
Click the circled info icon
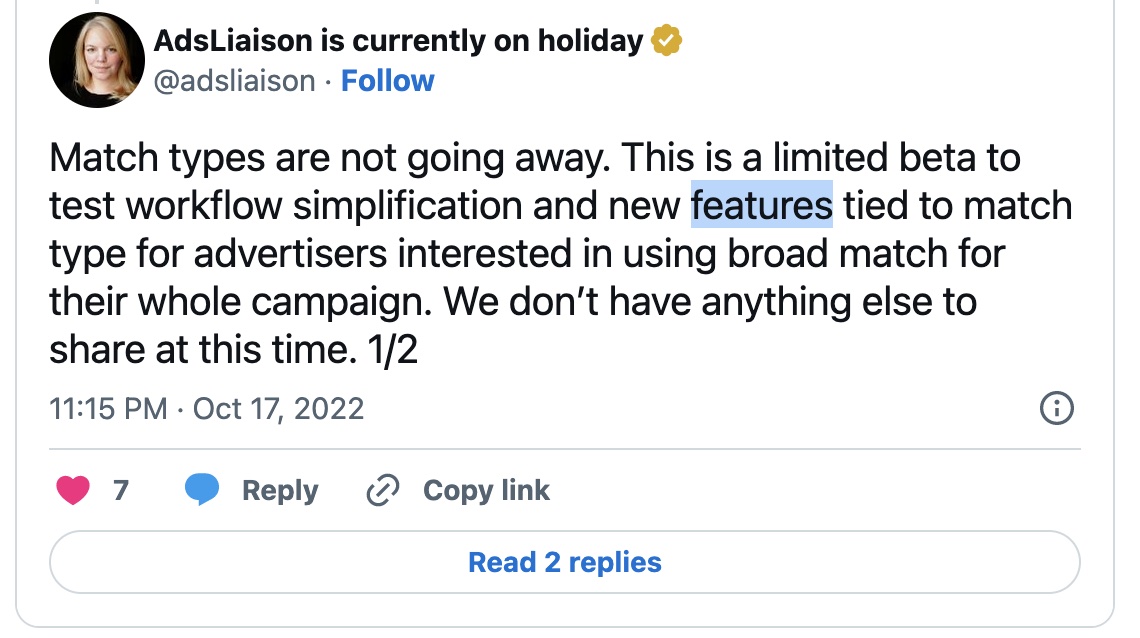tap(1057, 408)
